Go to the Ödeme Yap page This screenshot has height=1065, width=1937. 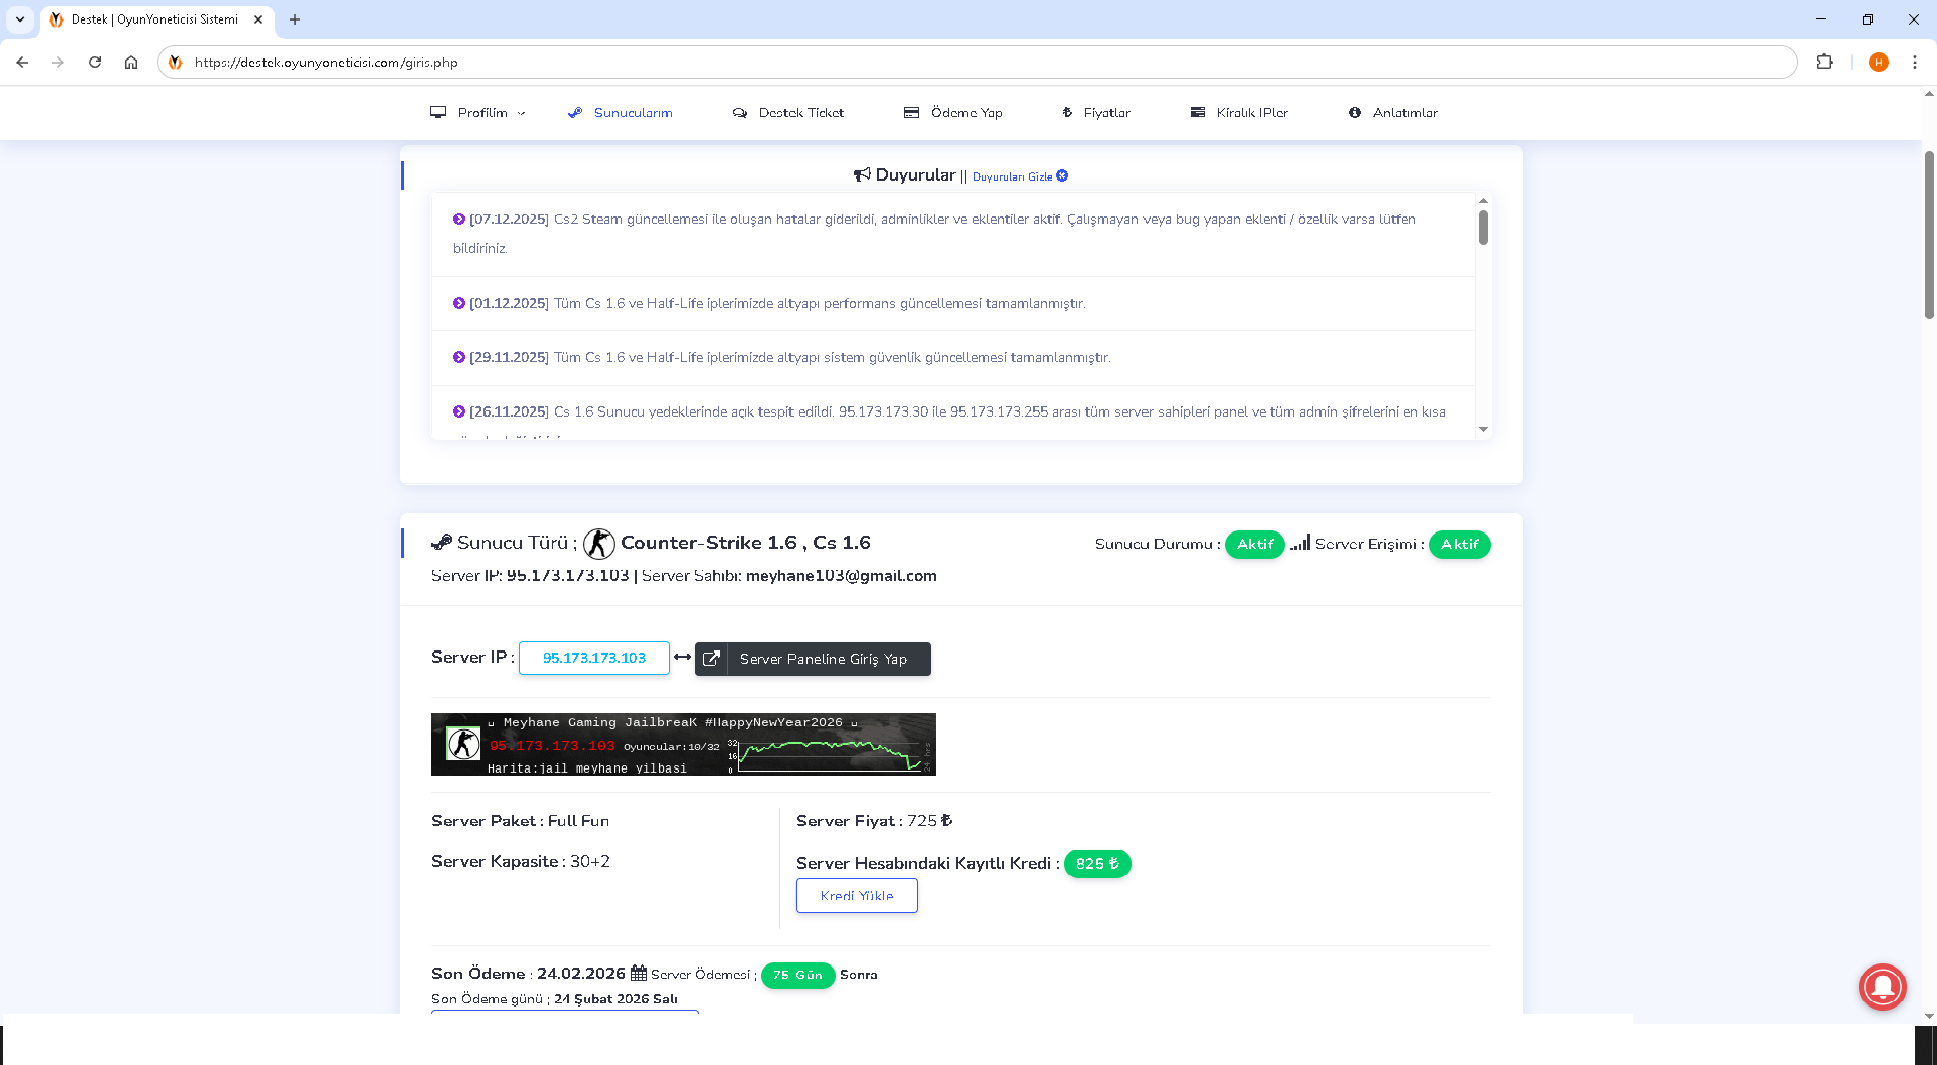point(953,113)
